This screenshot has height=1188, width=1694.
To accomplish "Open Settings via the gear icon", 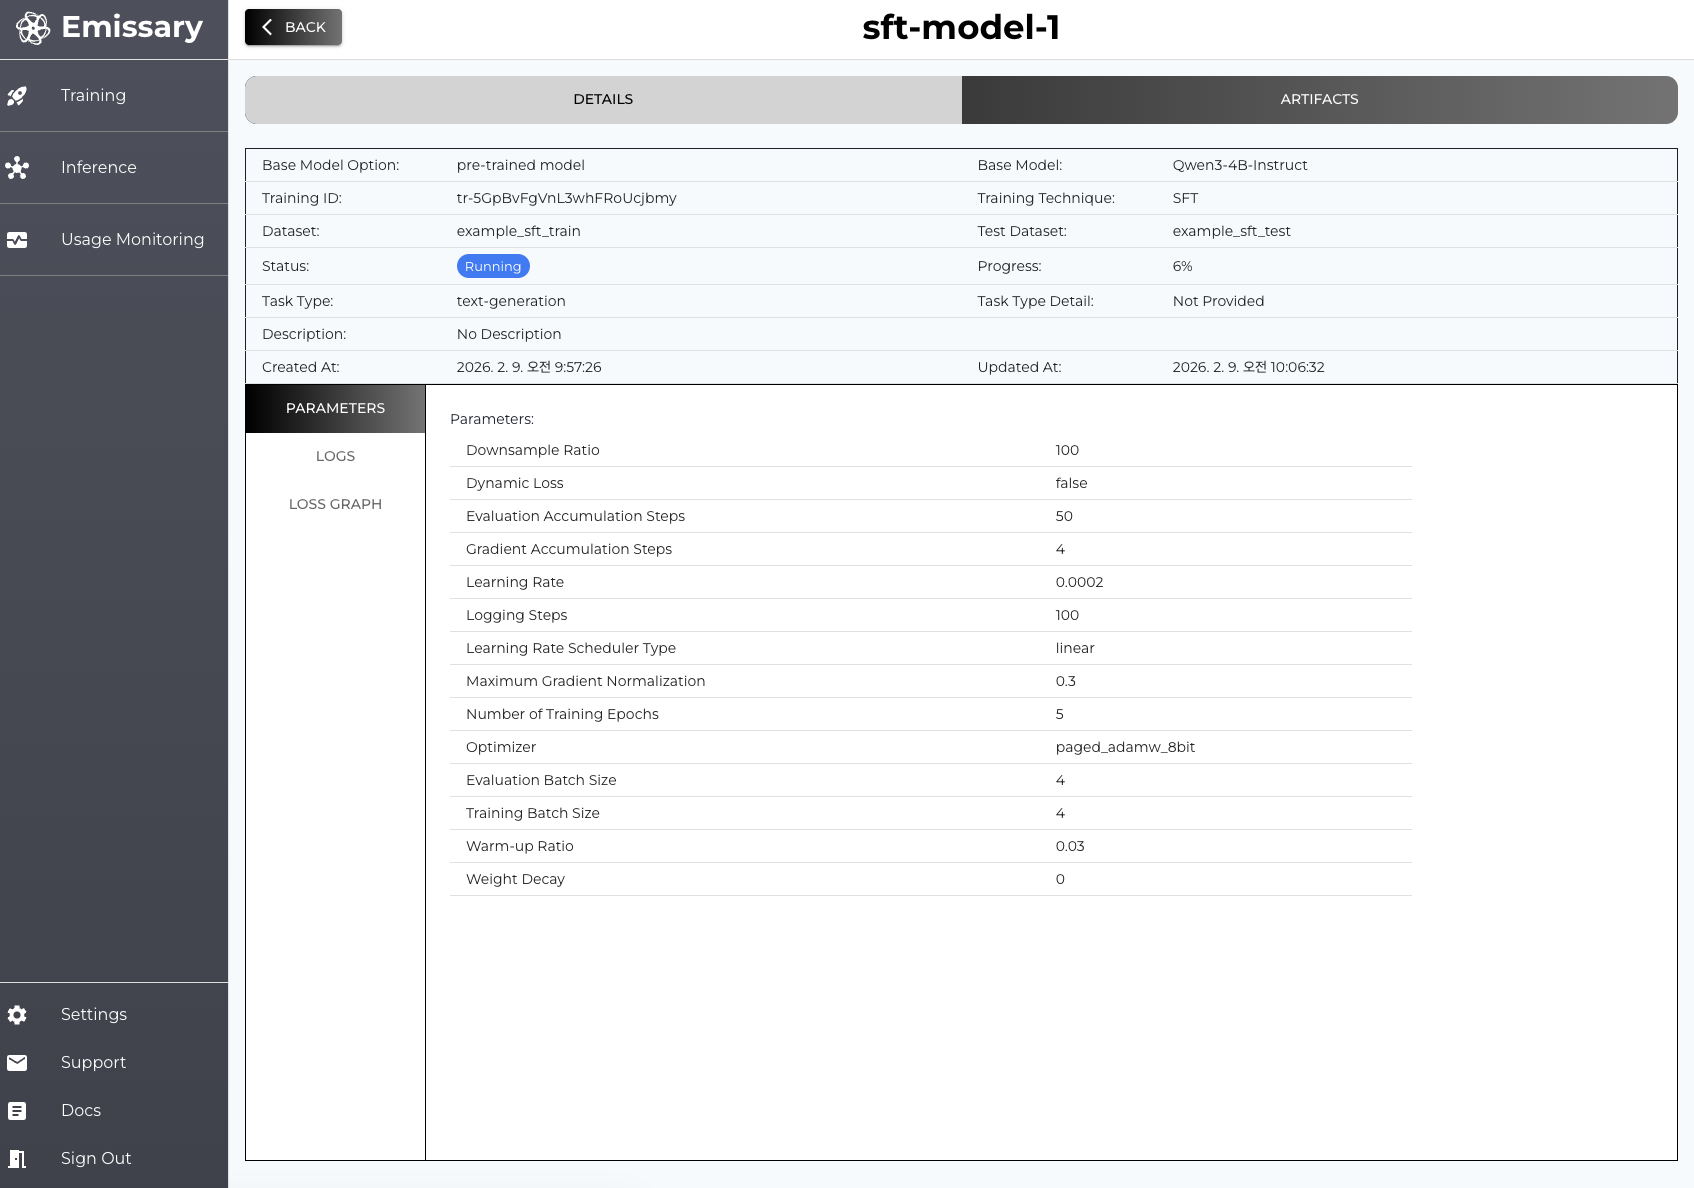I will coord(18,1014).
